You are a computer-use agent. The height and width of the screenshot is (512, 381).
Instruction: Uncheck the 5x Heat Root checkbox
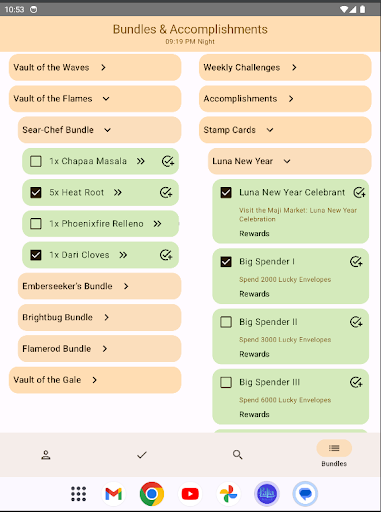tap(36, 192)
